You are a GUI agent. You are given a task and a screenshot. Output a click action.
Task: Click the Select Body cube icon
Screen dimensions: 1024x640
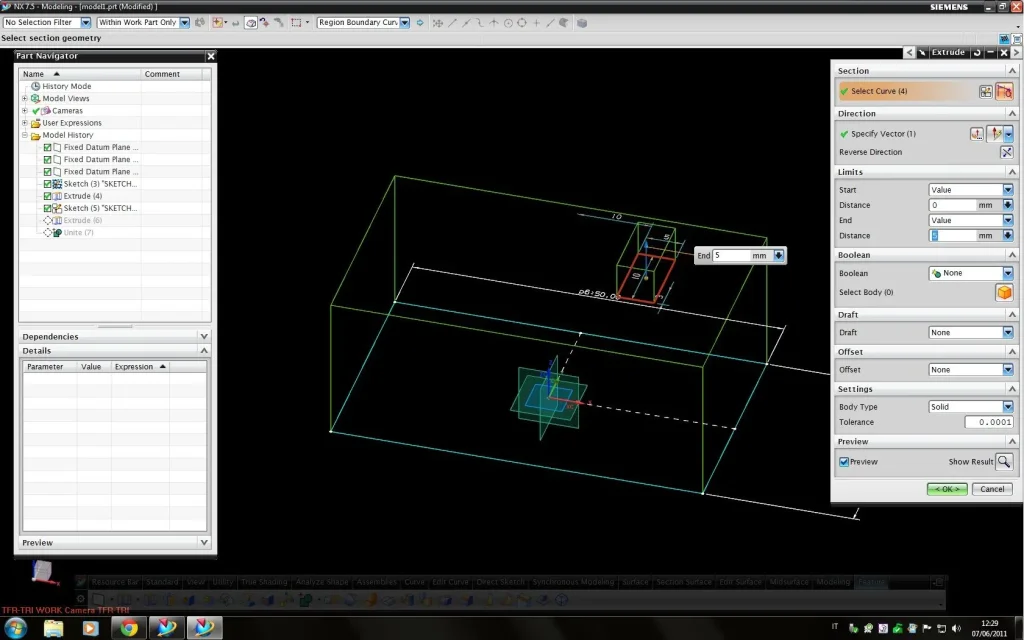click(1004, 292)
